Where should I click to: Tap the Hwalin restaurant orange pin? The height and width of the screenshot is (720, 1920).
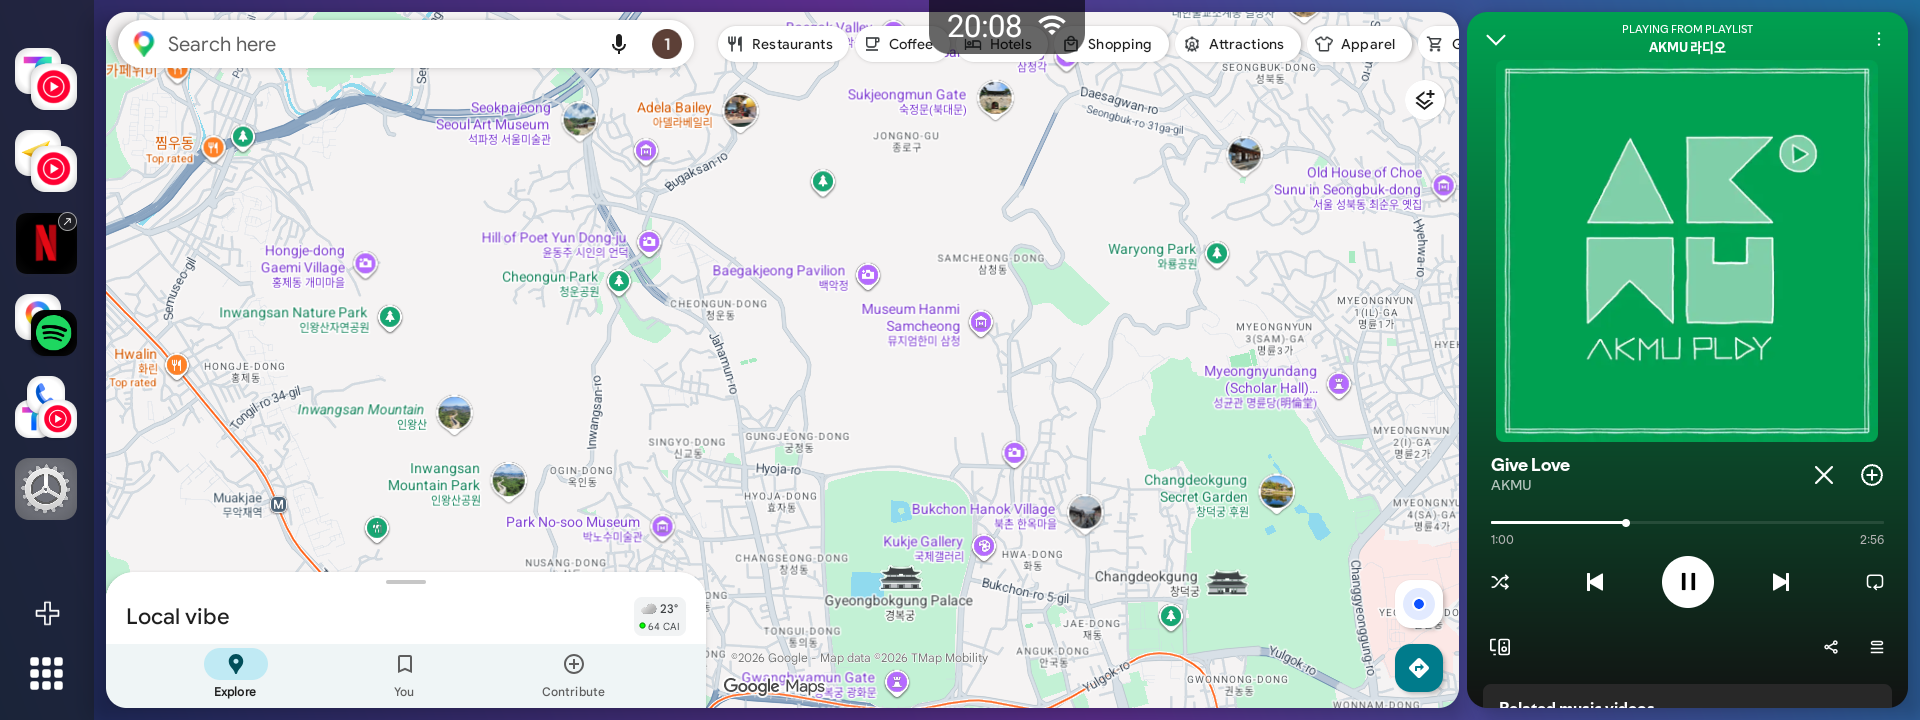[x=176, y=365]
